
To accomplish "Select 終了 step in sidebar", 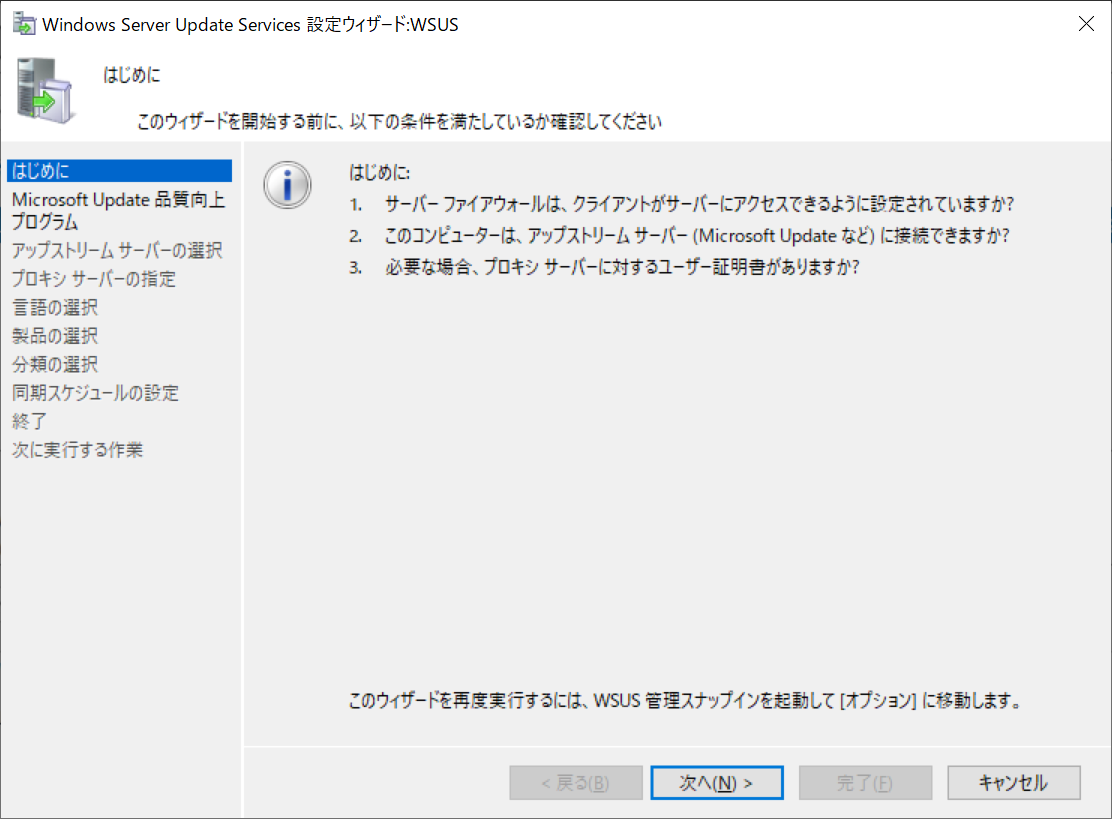I will coord(29,420).
